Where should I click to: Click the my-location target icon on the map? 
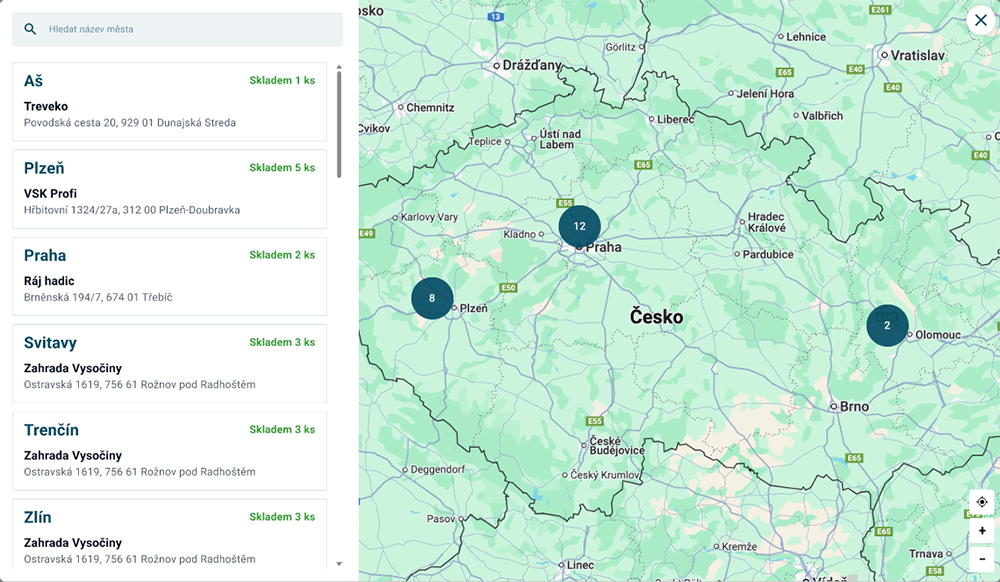click(983, 499)
